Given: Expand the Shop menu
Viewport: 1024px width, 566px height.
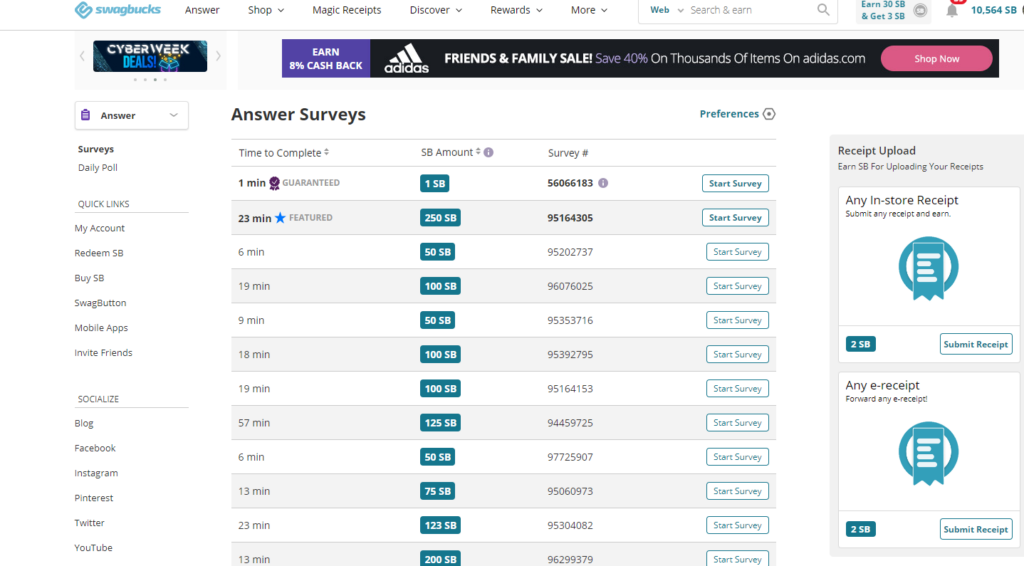Looking at the screenshot, I should (266, 10).
